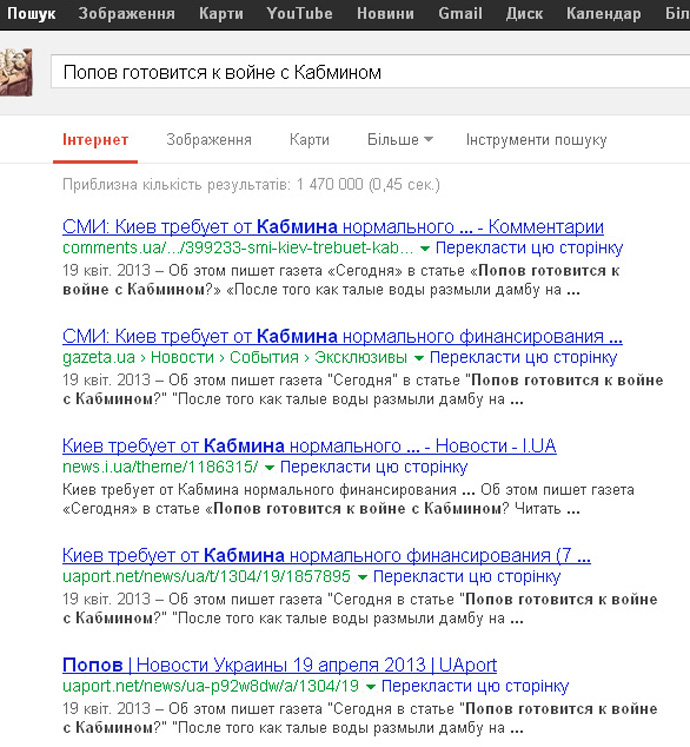Click 'Перекласти цю сторінку' for uaport 1857895 result
This screenshot has height=747, width=690.
click(x=467, y=576)
